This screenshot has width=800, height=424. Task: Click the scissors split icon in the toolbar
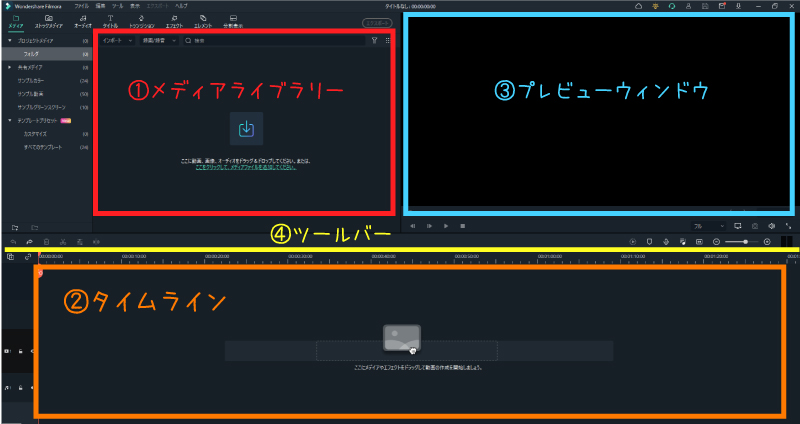[63, 242]
